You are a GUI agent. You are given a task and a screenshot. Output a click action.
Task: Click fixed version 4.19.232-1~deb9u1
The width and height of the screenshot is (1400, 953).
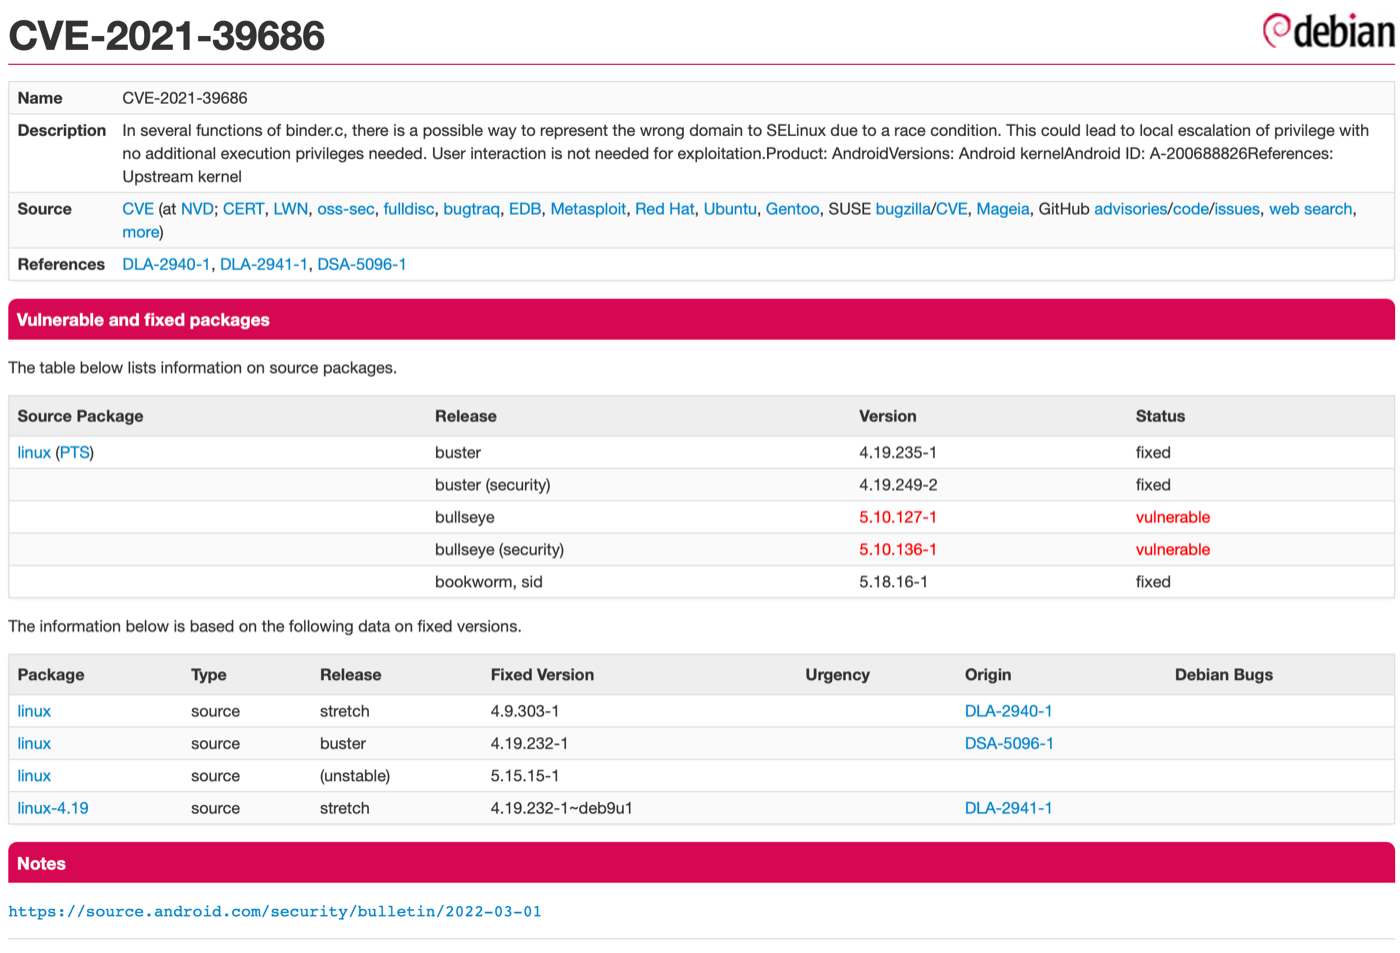561,808
